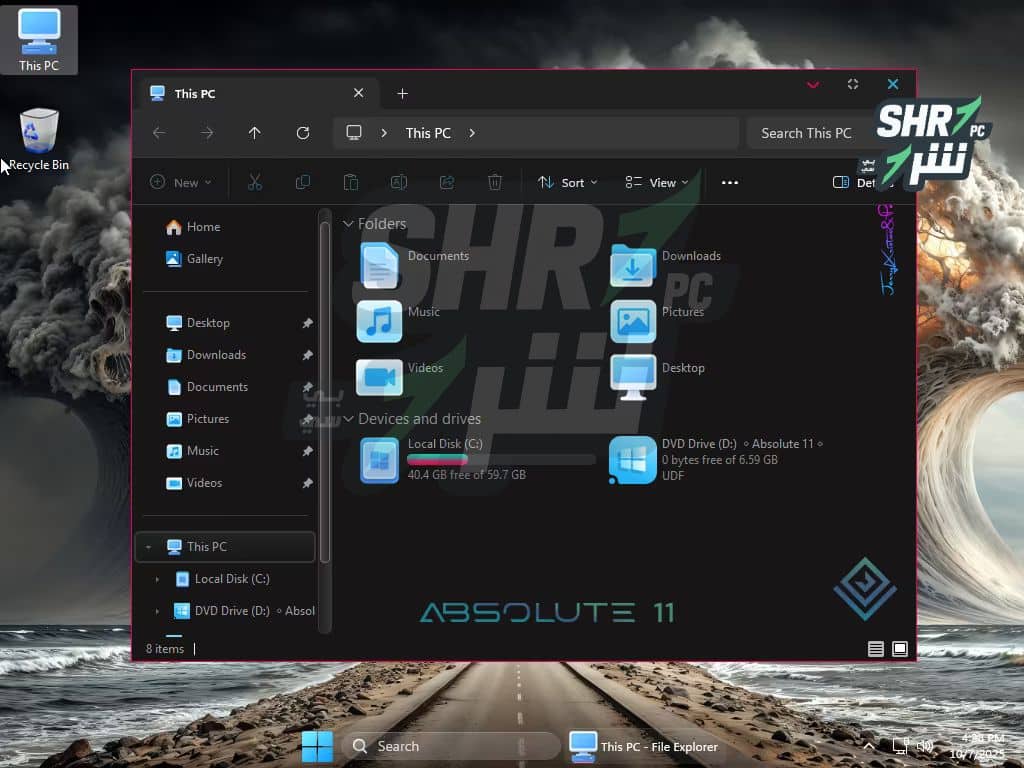This screenshot has height=768, width=1024.
Task: Open the Music folder icon
Action: click(379, 321)
